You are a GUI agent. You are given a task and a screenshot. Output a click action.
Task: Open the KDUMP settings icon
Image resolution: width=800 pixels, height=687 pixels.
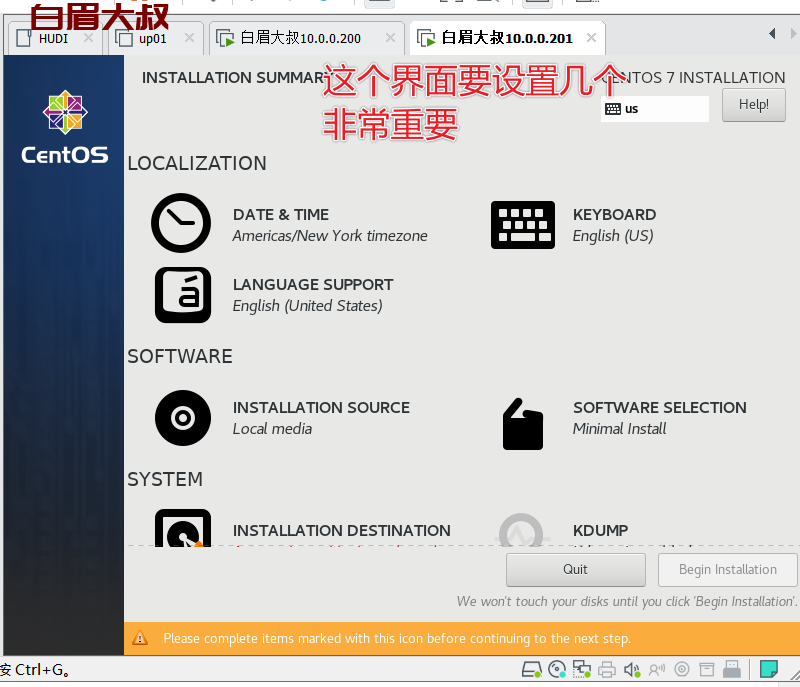point(521,530)
